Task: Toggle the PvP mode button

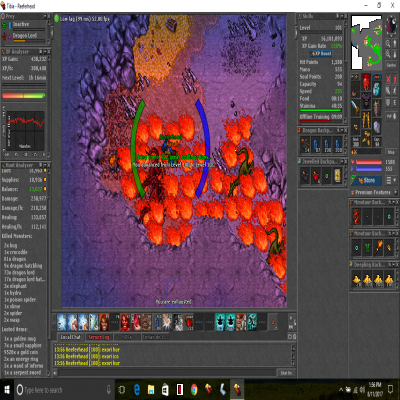Action: tap(391, 116)
